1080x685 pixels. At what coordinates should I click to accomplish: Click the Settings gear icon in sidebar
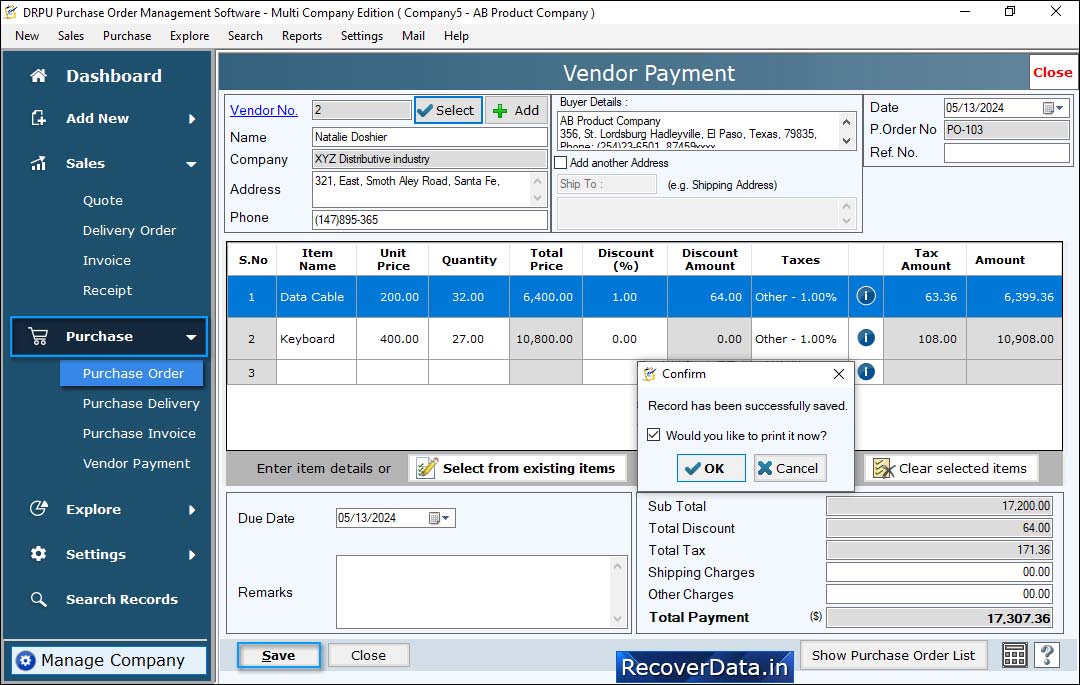pyautogui.click(x=39, y=554)
